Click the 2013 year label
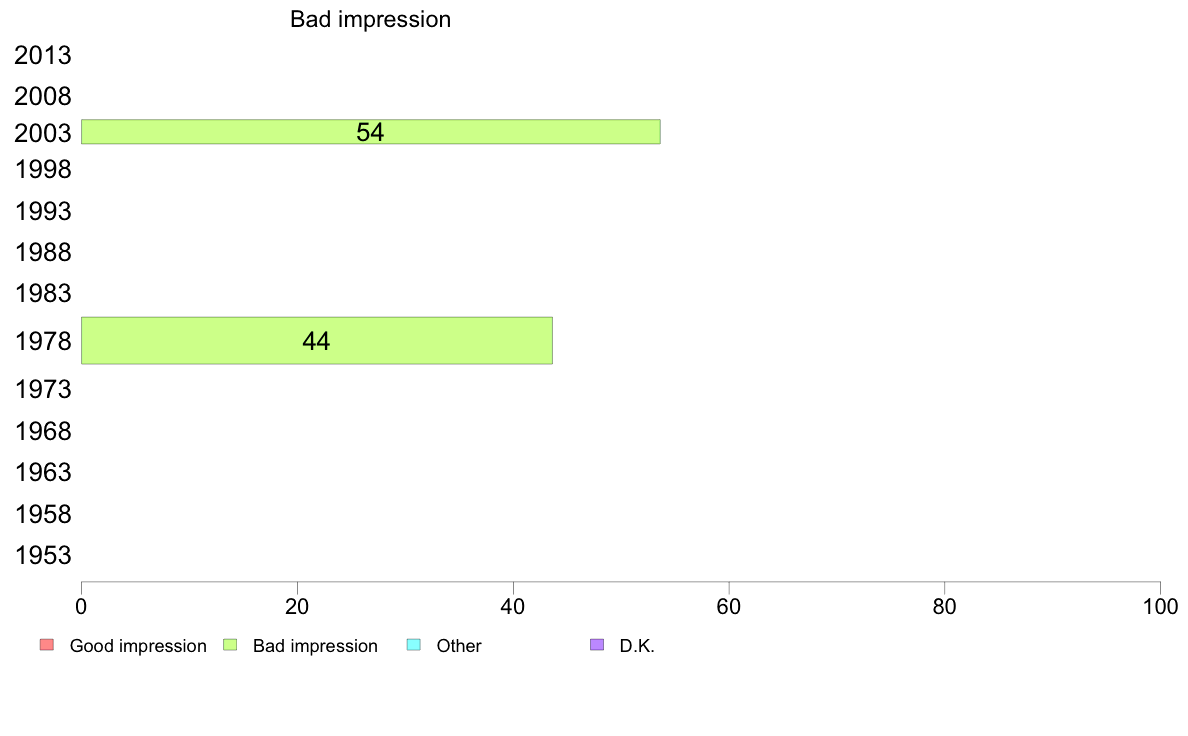This screenshot has height=736, width=1188. [42, 55]
